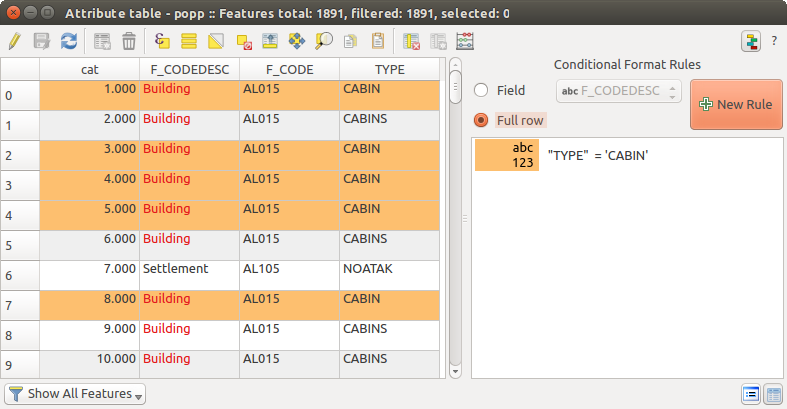
Task: Click the delete selected features trash icon
Action: click(129, 41)
